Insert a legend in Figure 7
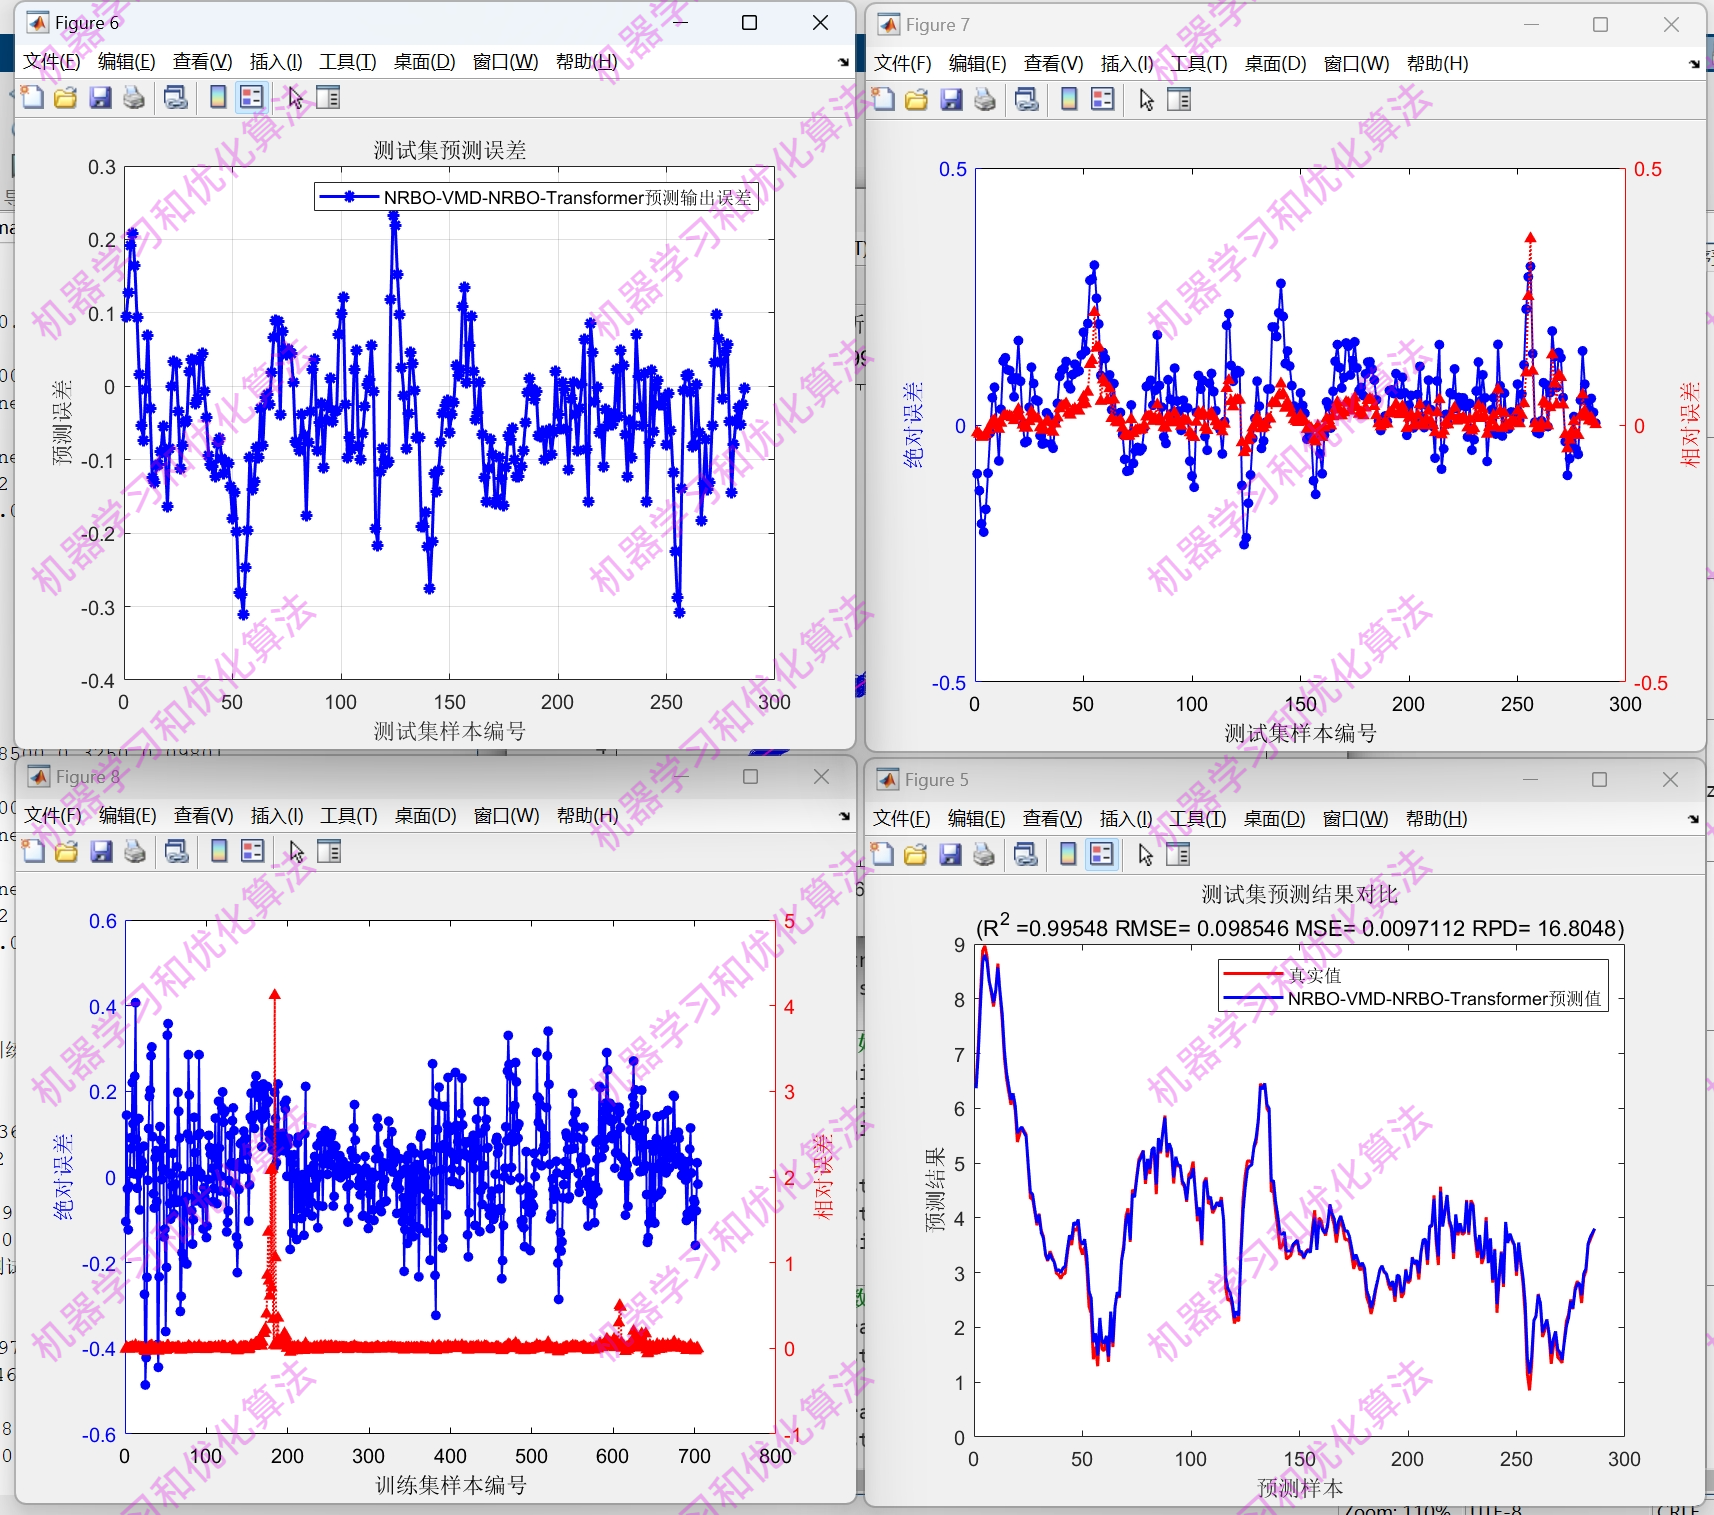Image resolution: width=1714 pixels, height=1515 pixels. point(1103,99)
